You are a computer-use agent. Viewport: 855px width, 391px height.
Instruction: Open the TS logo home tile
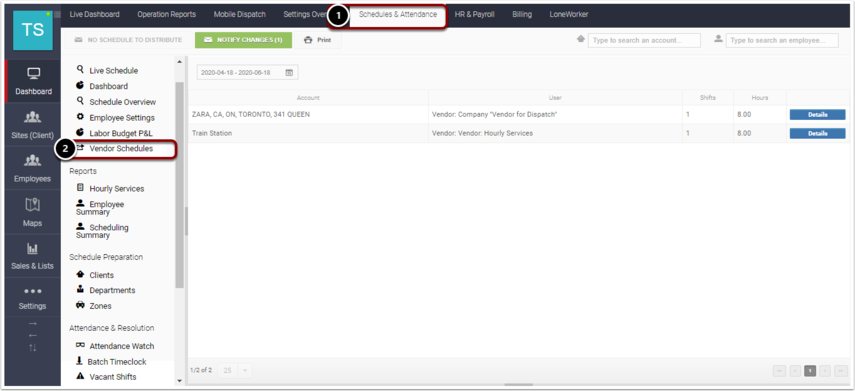pyautogui.click(x=33, y=31)
